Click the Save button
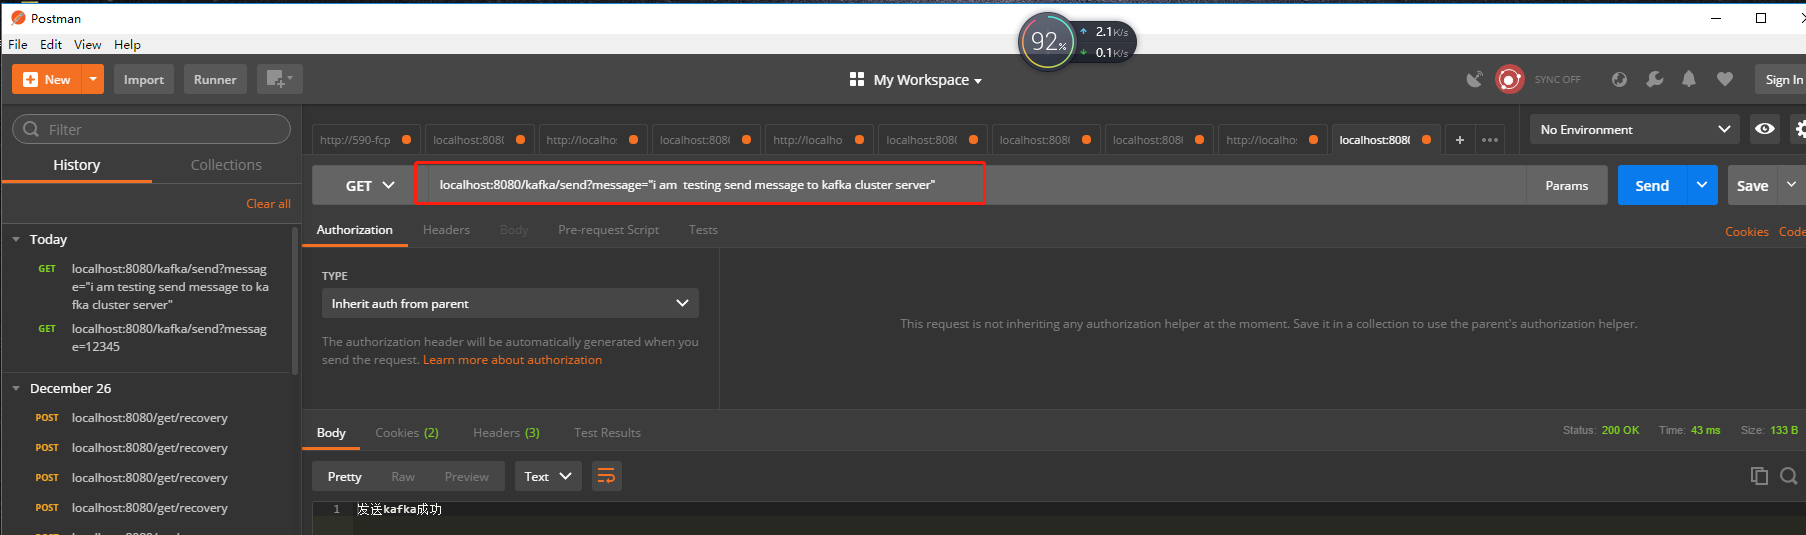The image size is (1806, 535). 1752,185
